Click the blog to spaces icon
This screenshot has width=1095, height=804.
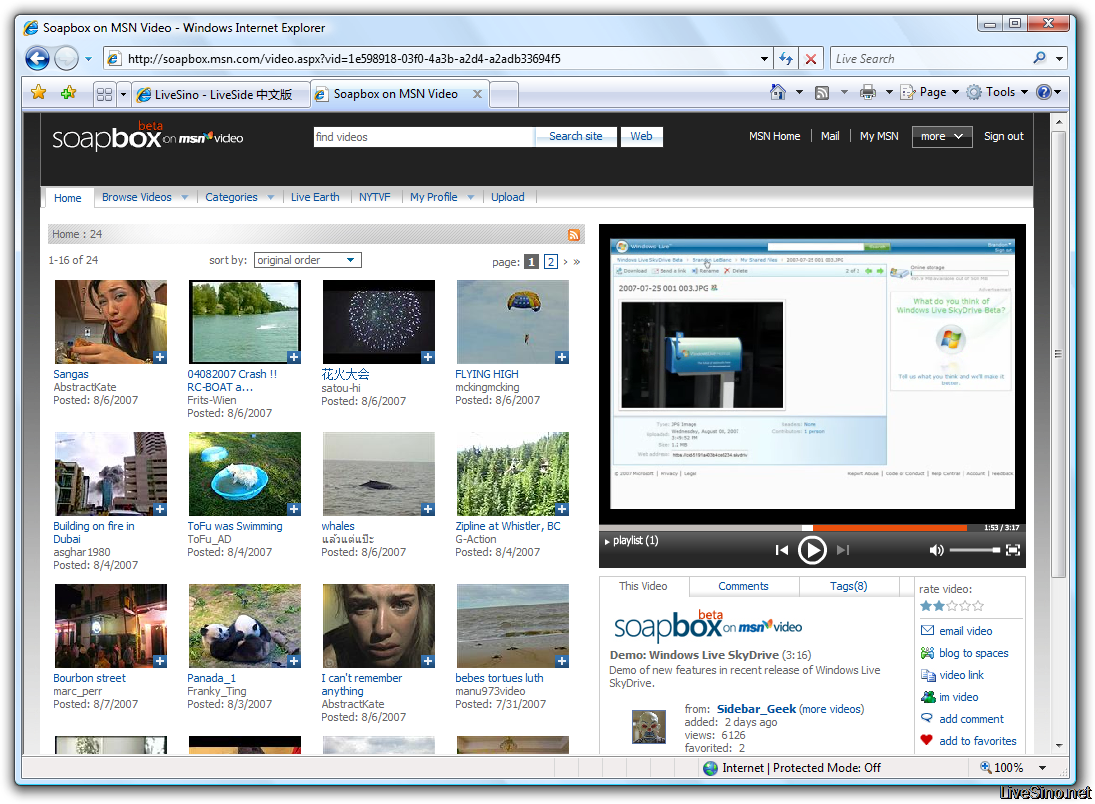(x=927, y=653)
